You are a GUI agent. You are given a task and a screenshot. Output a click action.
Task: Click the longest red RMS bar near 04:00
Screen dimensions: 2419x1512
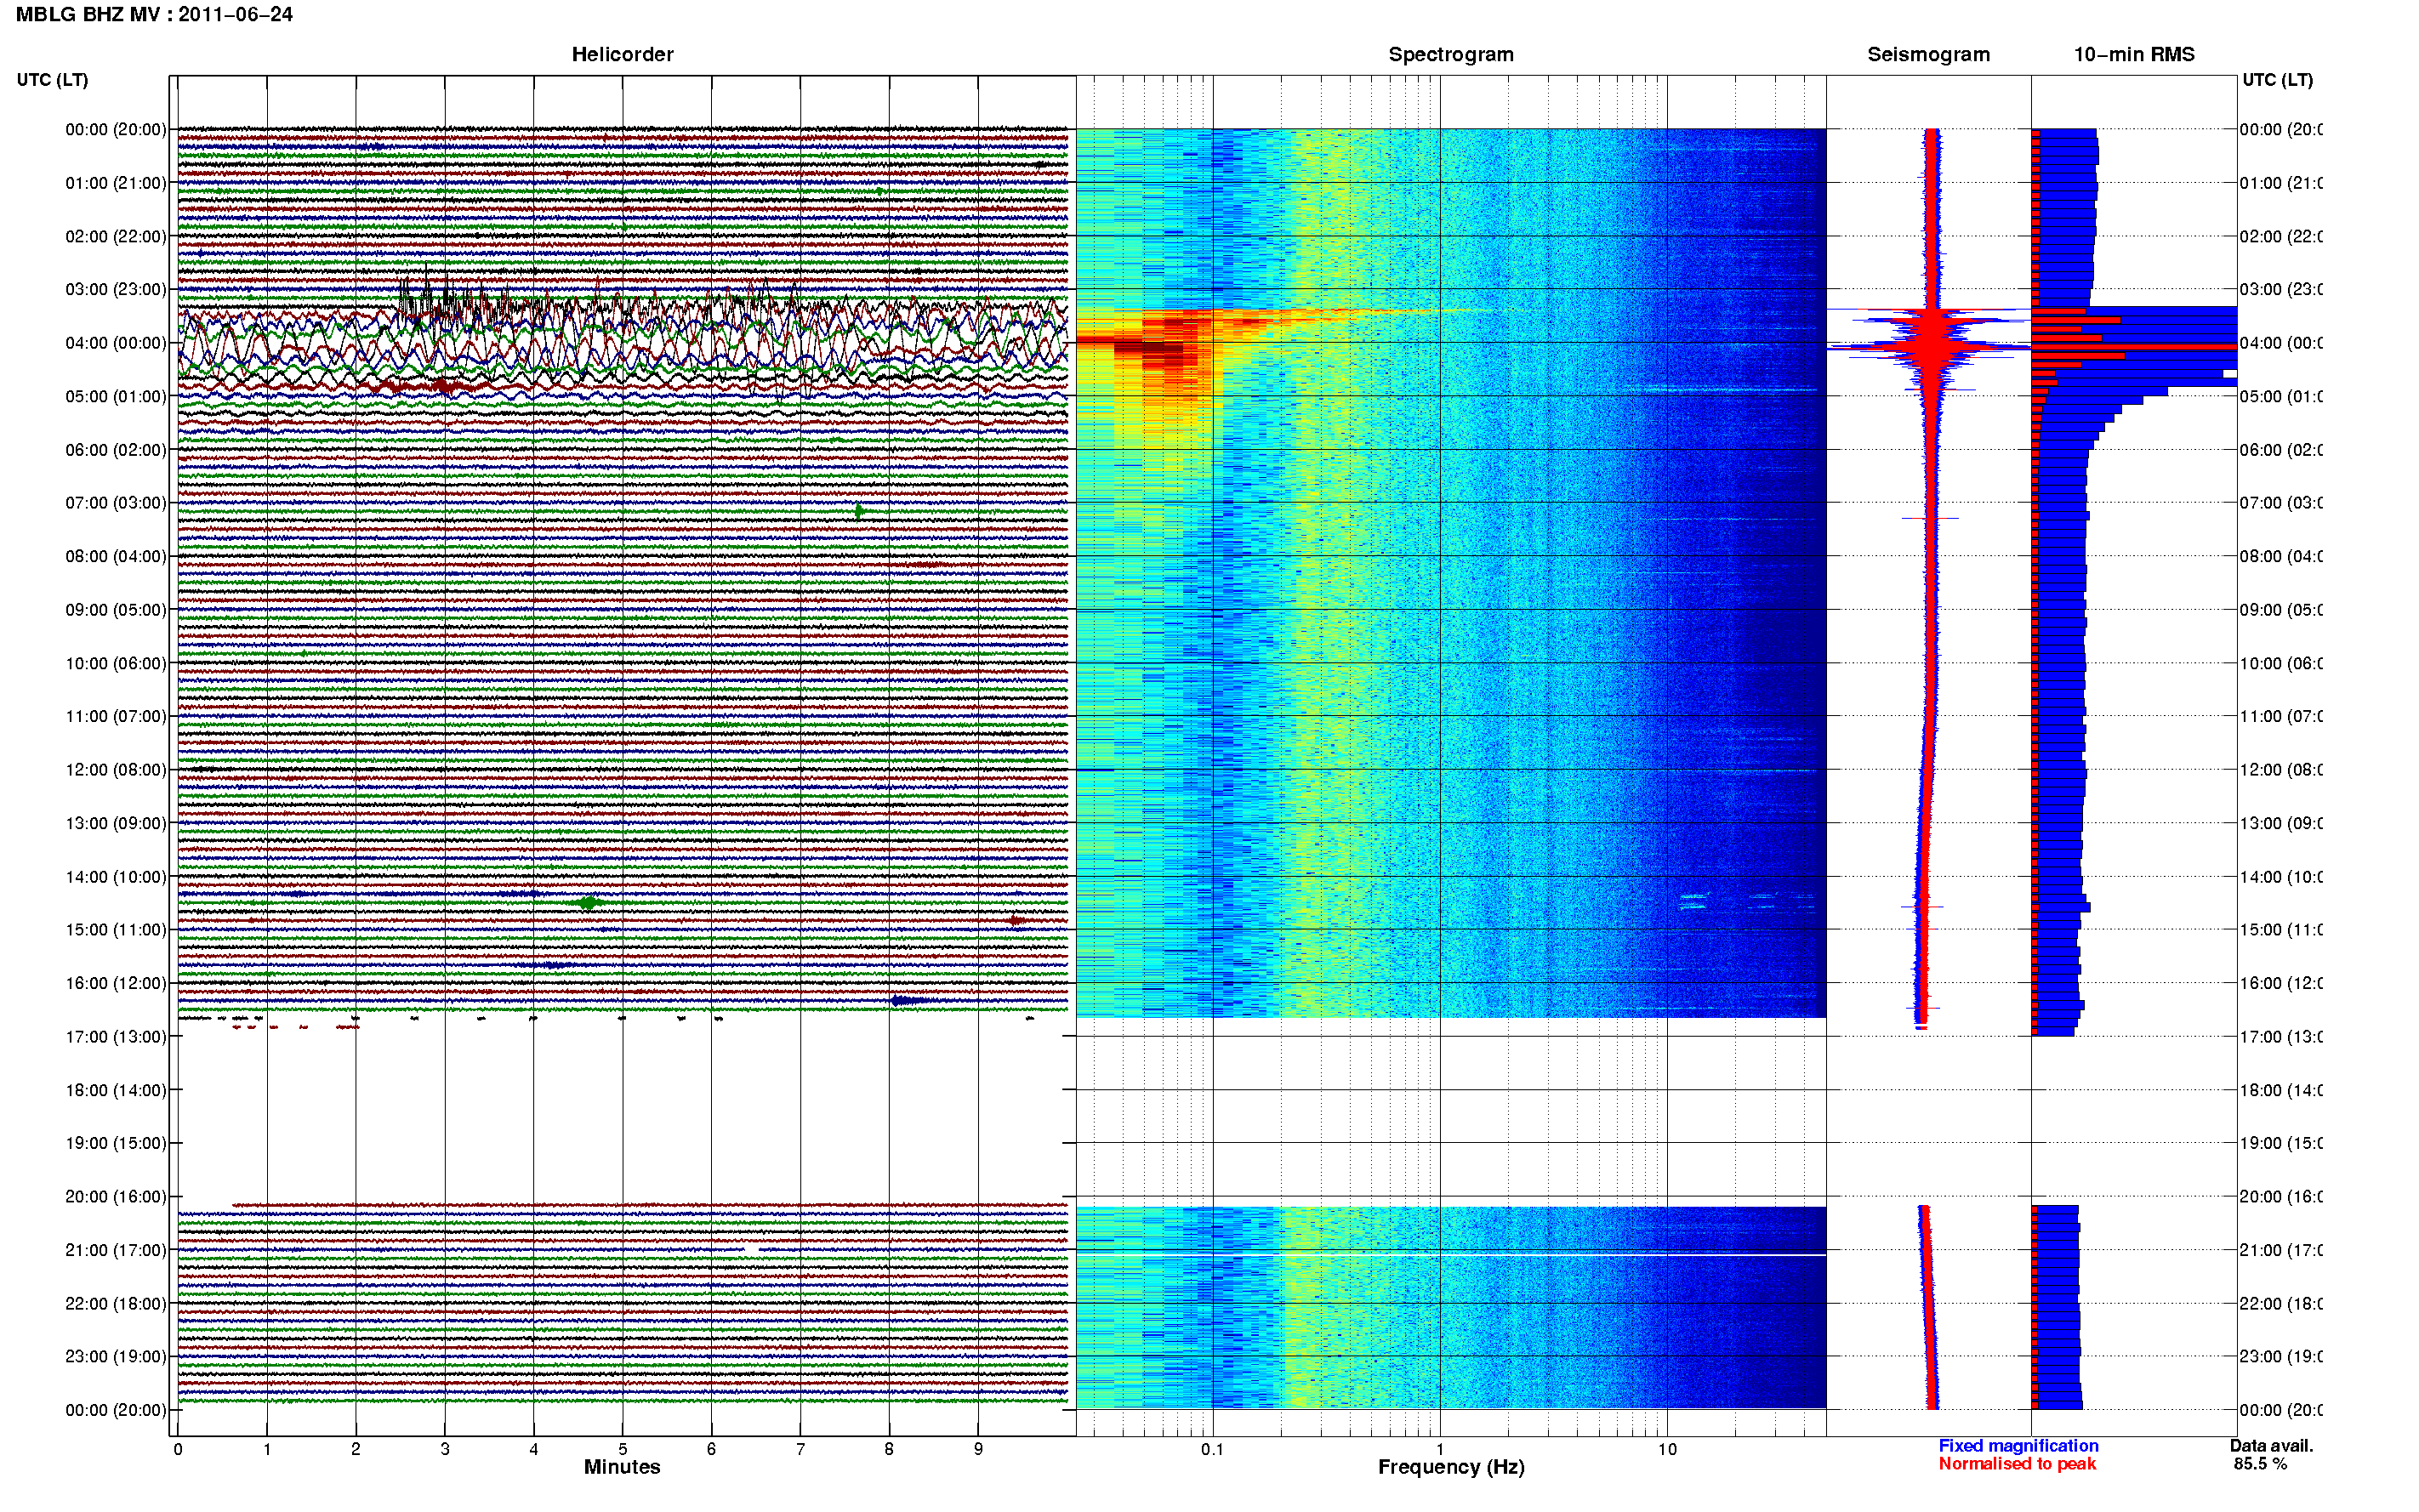pyautogui.click(x=2134, y=347)
